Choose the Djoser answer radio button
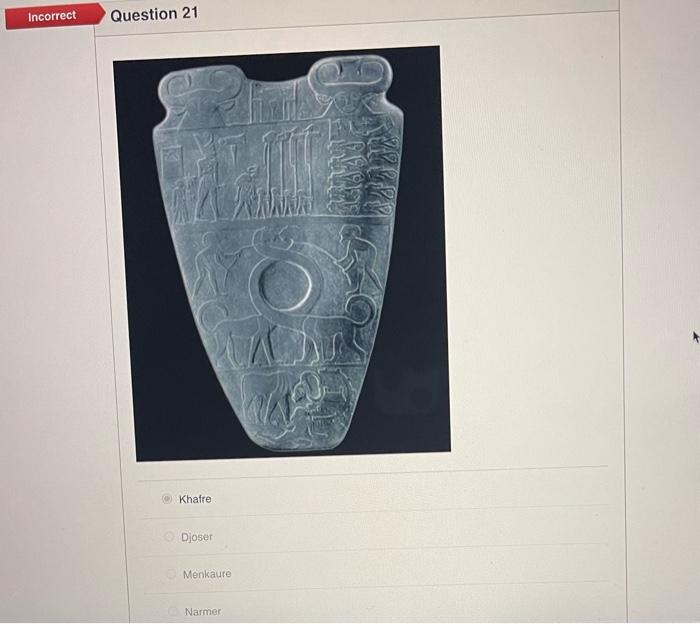700x624 pixels. [169, 536]
